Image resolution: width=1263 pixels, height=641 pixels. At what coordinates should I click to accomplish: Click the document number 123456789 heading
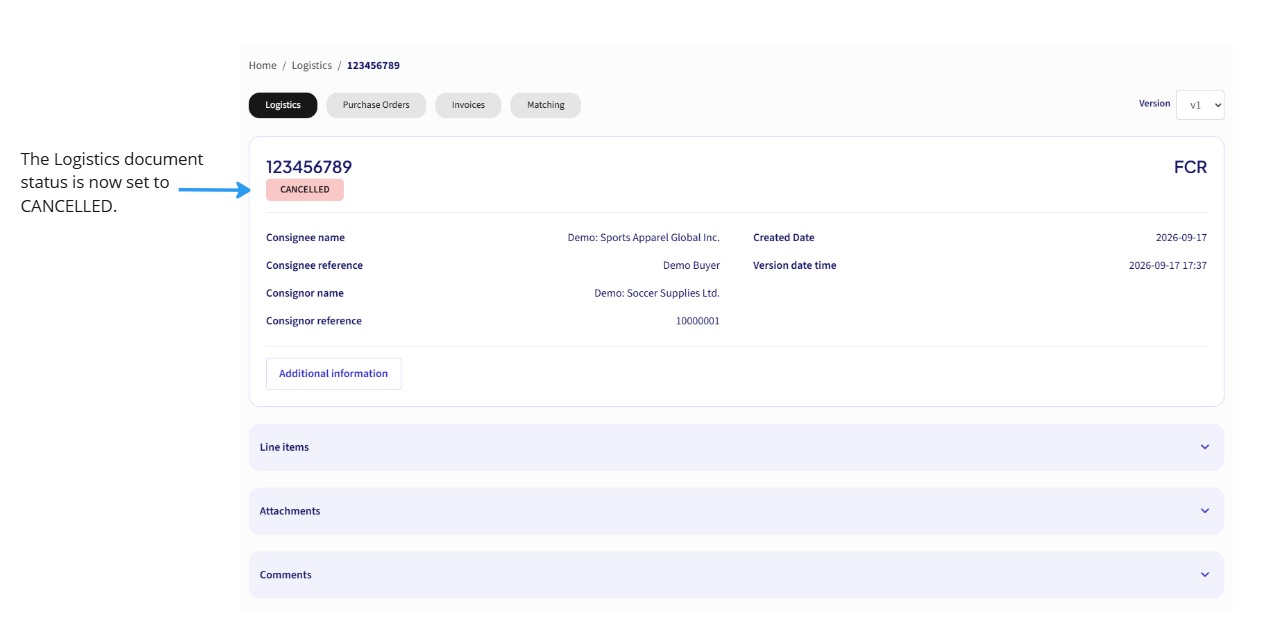pyautogui.click(x=309, y=167)
